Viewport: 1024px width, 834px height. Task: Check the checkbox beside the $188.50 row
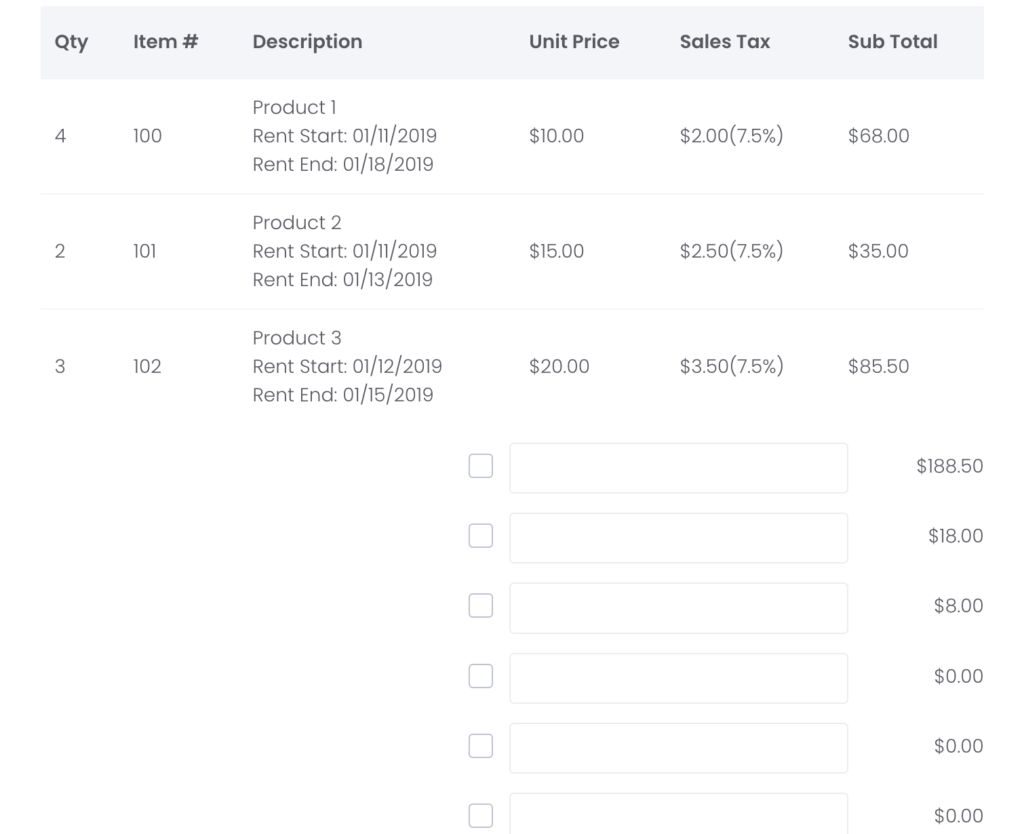(x=481, y=466)
